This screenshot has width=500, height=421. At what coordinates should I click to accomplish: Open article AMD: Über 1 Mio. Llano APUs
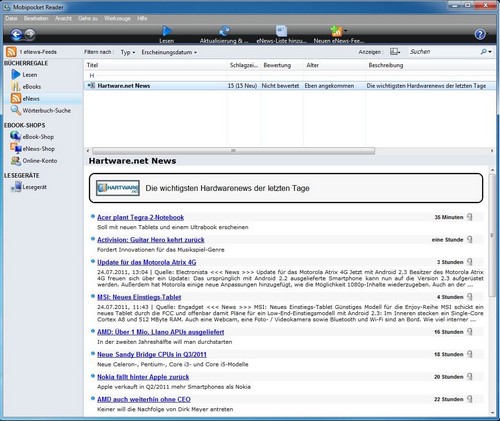[x=161, y=332]
